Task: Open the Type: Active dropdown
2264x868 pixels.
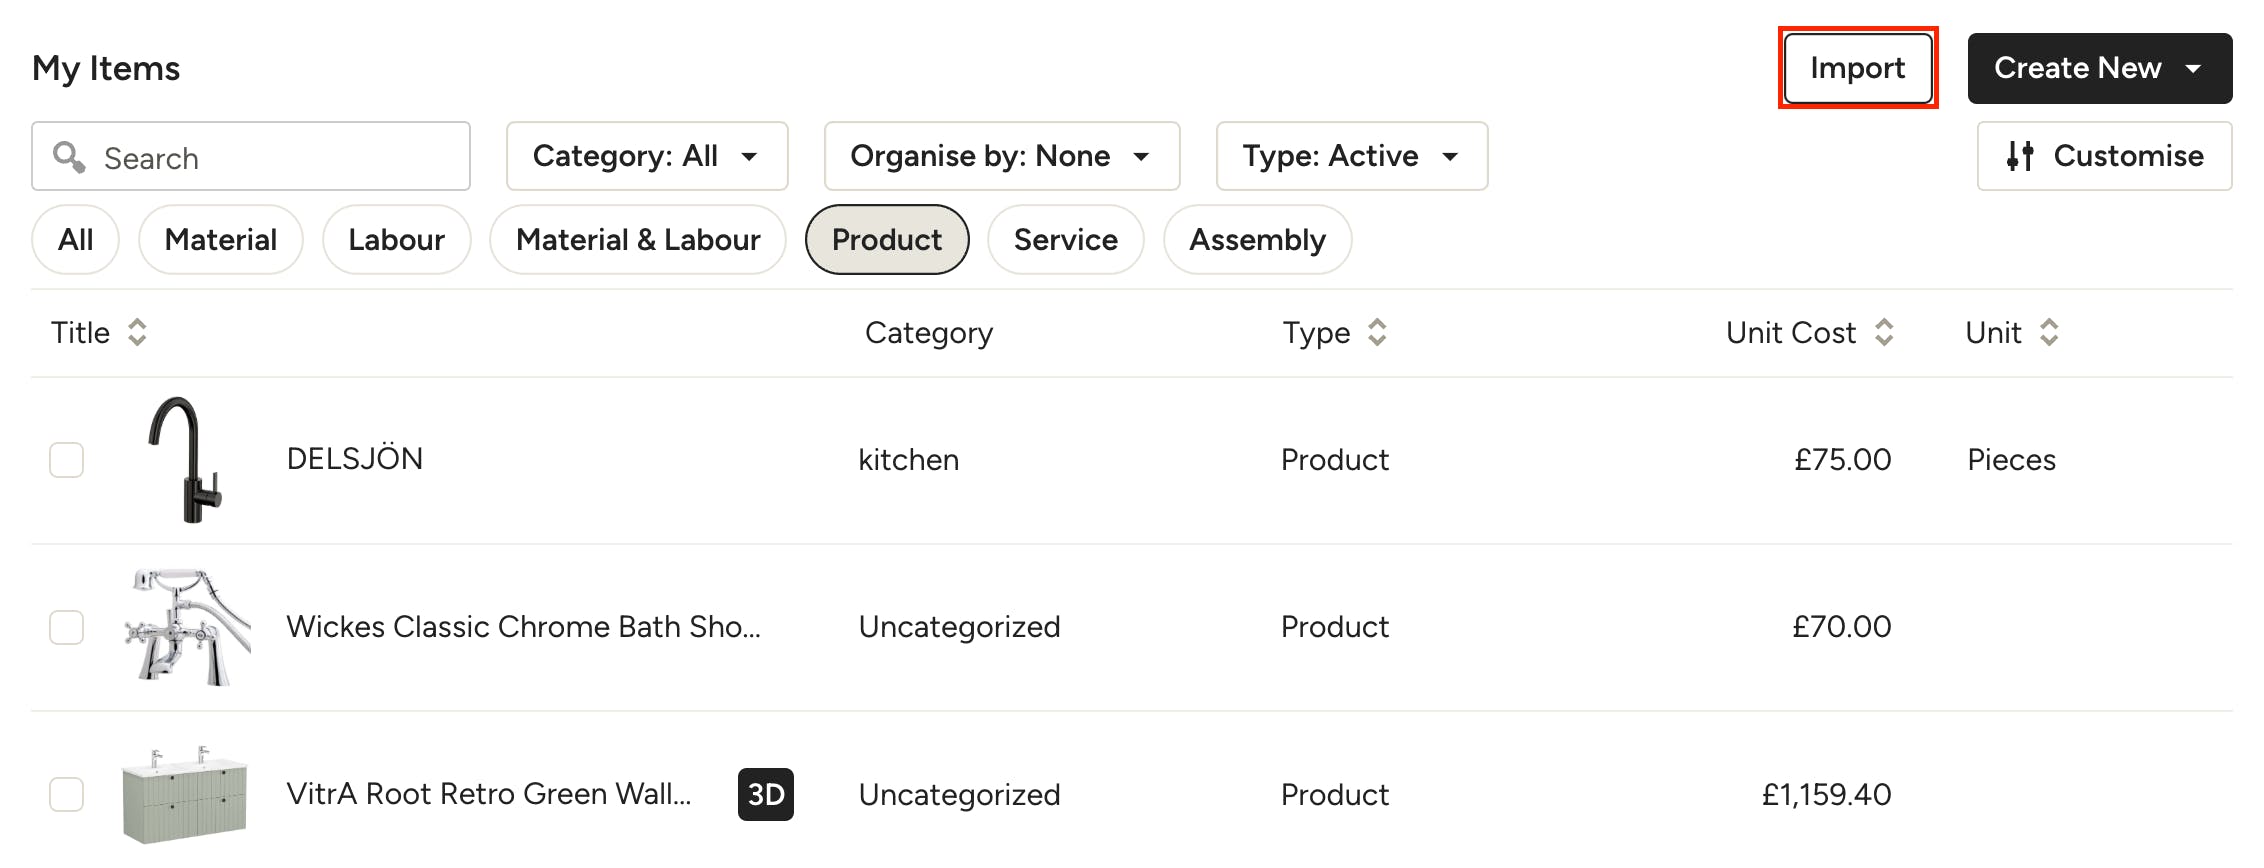Action: point(1352,156)
